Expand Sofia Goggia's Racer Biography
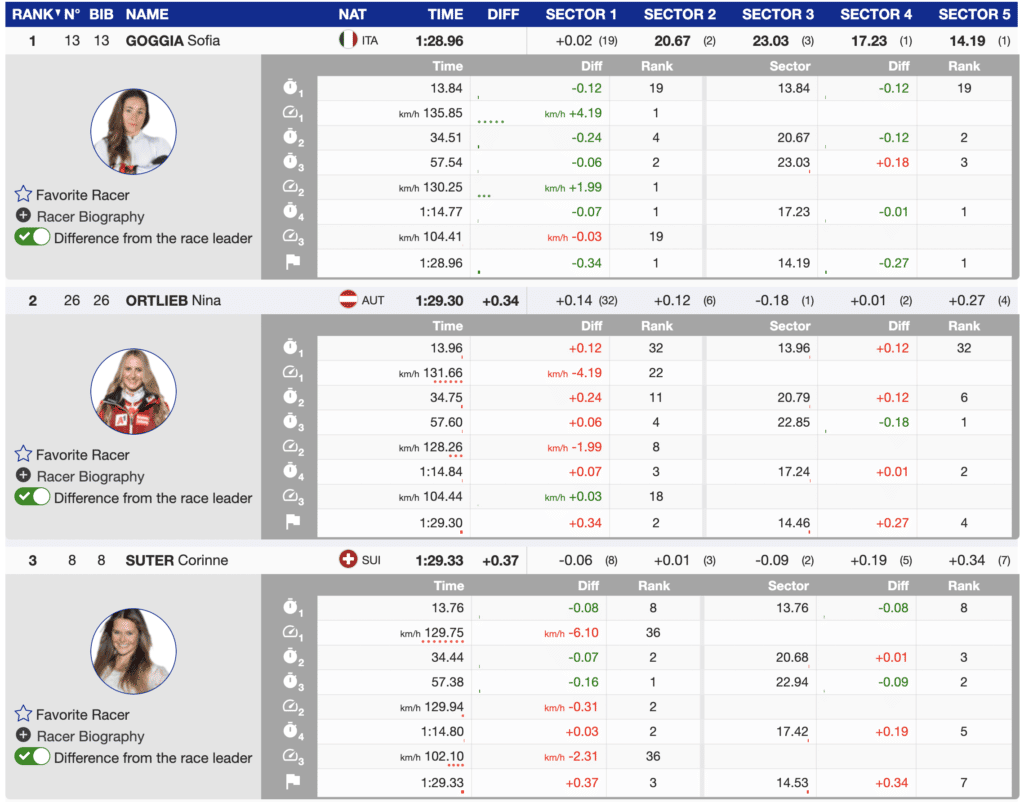This screenshot has width=1024, height=802. pyautogui.click(x=23, y=216)
